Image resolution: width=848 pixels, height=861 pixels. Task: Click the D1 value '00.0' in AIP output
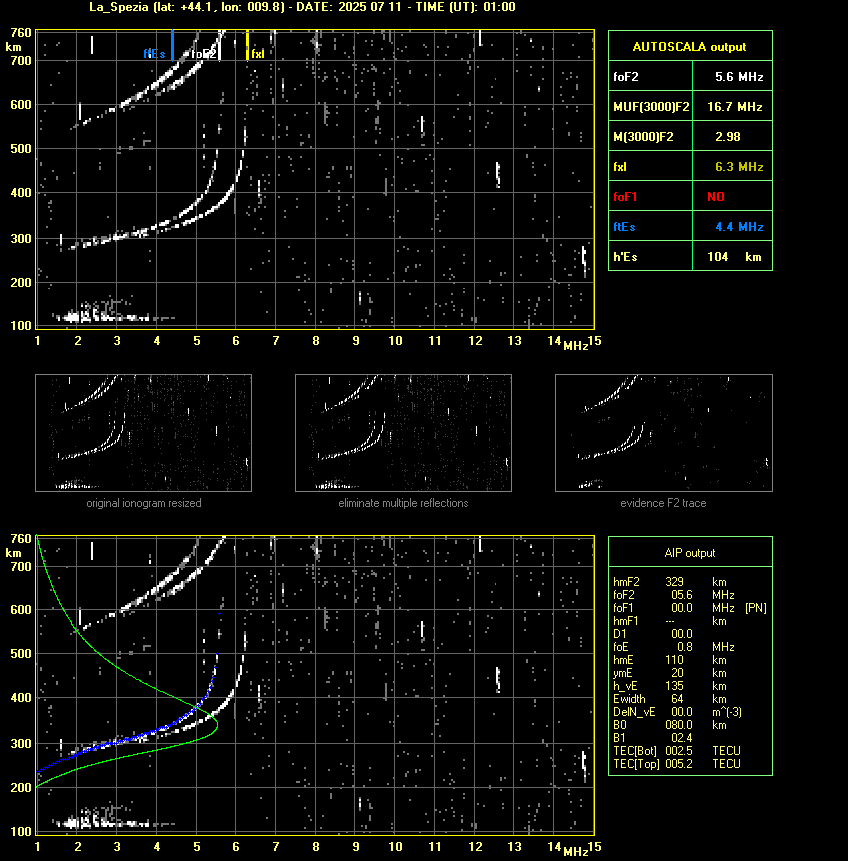click(682, 634)
